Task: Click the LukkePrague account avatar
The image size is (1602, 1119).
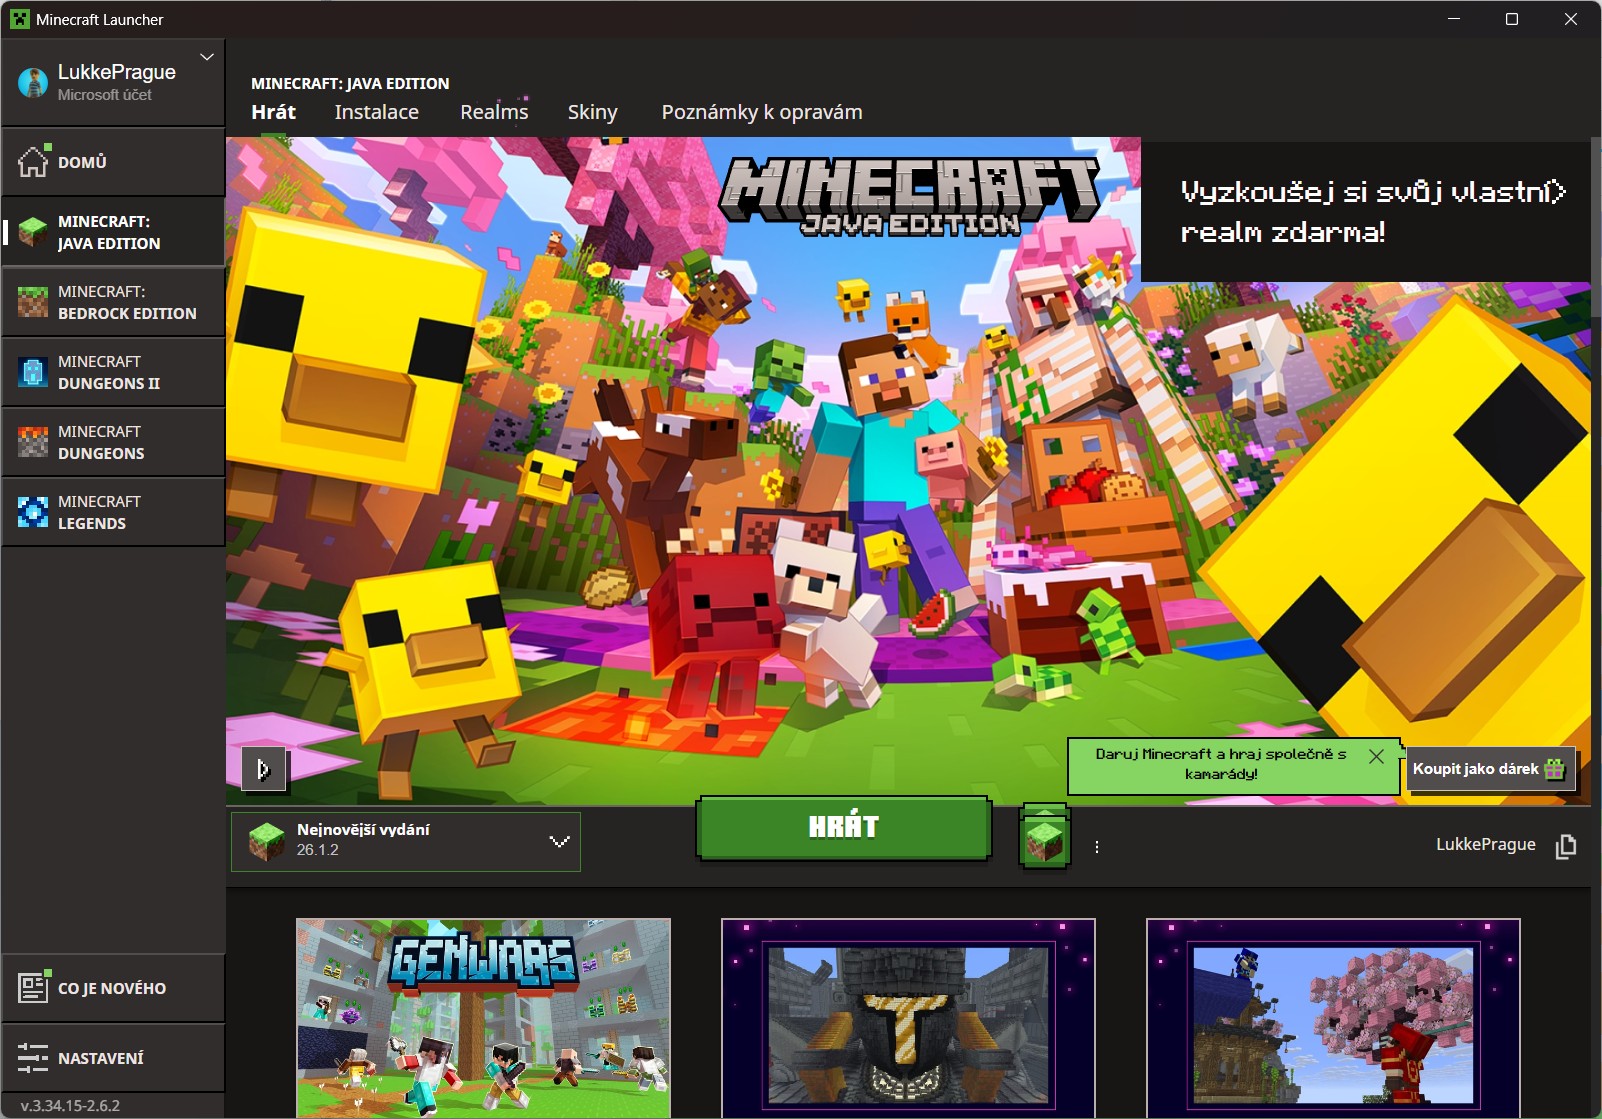Action: point(33,83)
